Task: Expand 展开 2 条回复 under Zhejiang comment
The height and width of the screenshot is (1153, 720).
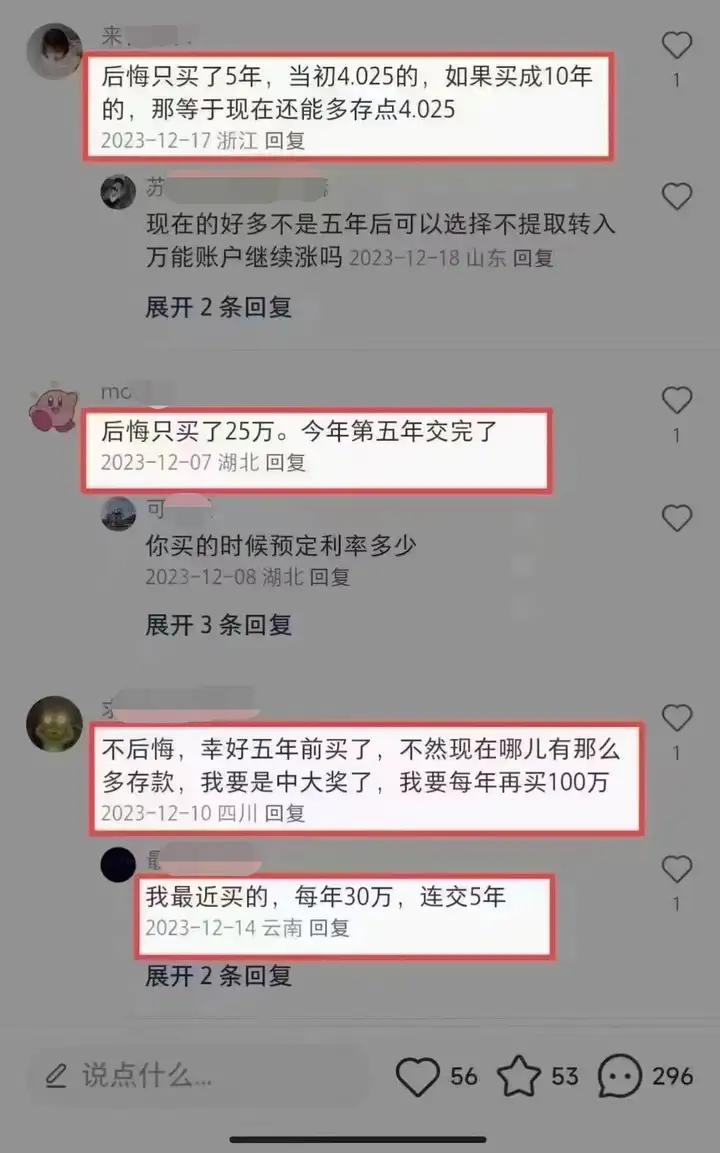Action: 218,307
